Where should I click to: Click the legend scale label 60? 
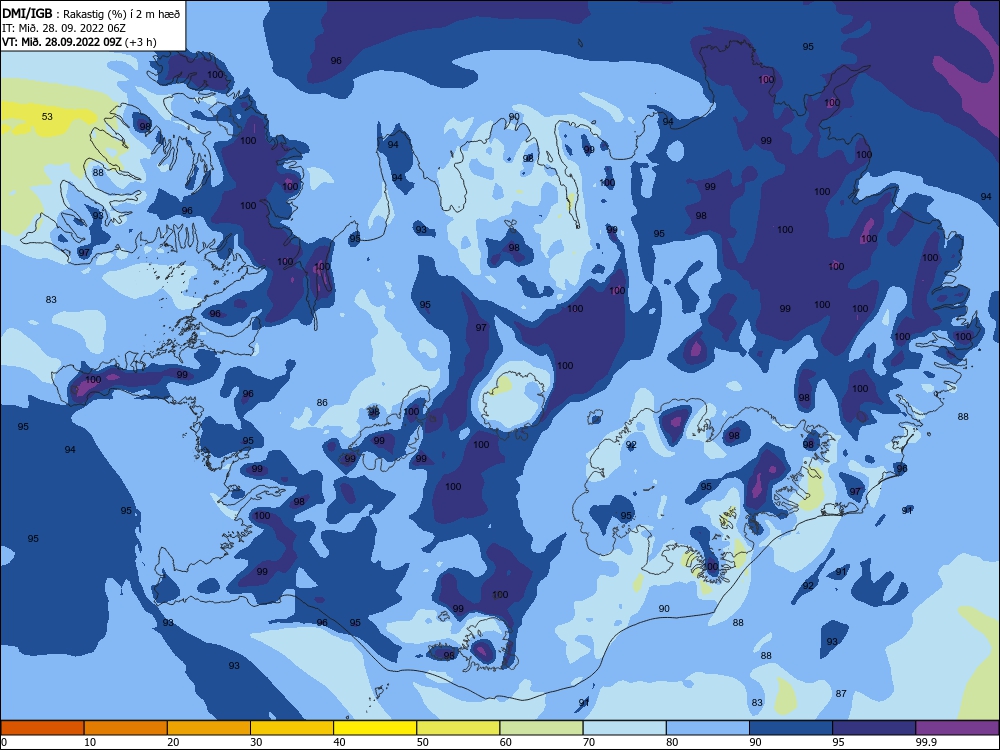pyautogui.click(x=506, y=742)
